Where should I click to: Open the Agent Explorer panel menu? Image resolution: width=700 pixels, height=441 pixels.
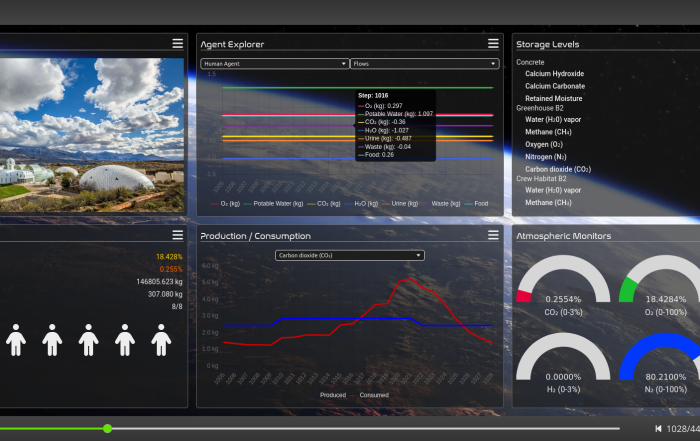[x=493, y=44]
